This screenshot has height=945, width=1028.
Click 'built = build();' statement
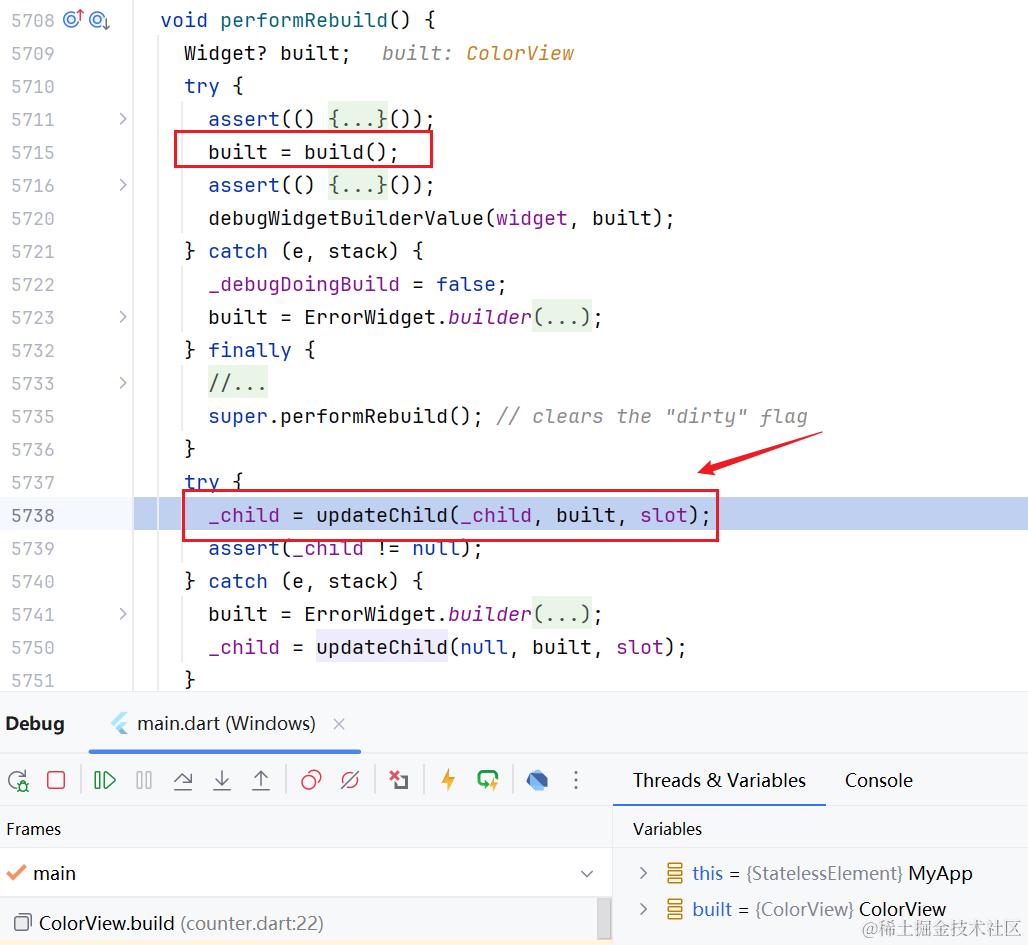[303, 152]
